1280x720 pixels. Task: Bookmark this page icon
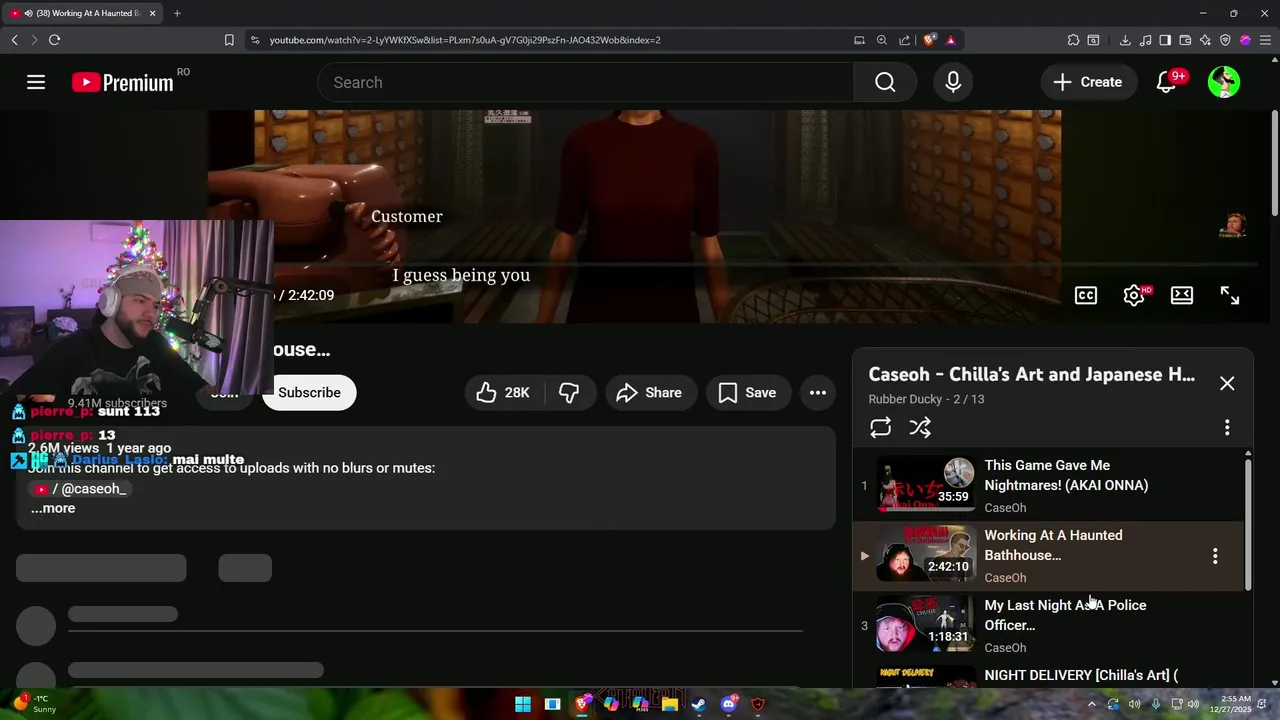[x=229, y=40]
